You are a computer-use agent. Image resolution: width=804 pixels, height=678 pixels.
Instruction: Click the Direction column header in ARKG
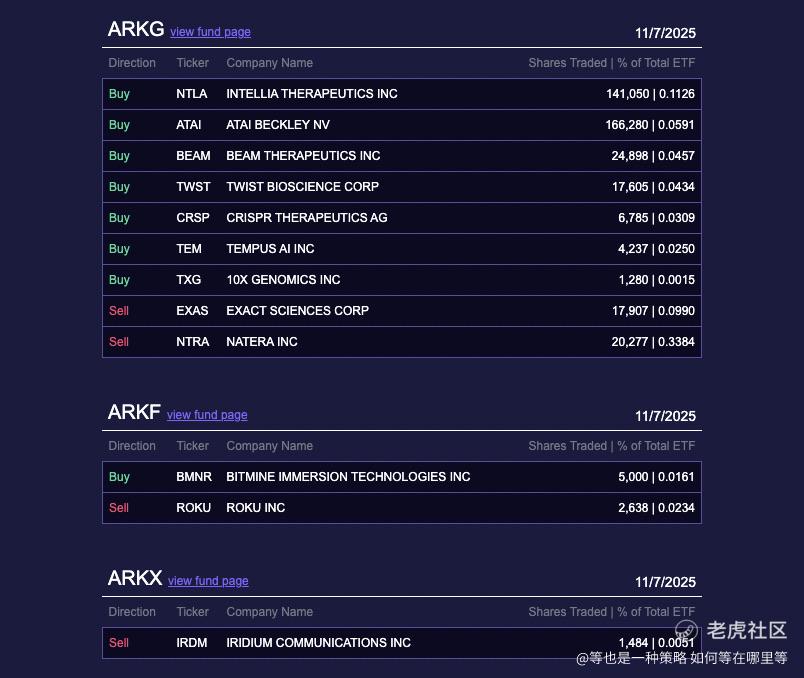pos(132,63)
